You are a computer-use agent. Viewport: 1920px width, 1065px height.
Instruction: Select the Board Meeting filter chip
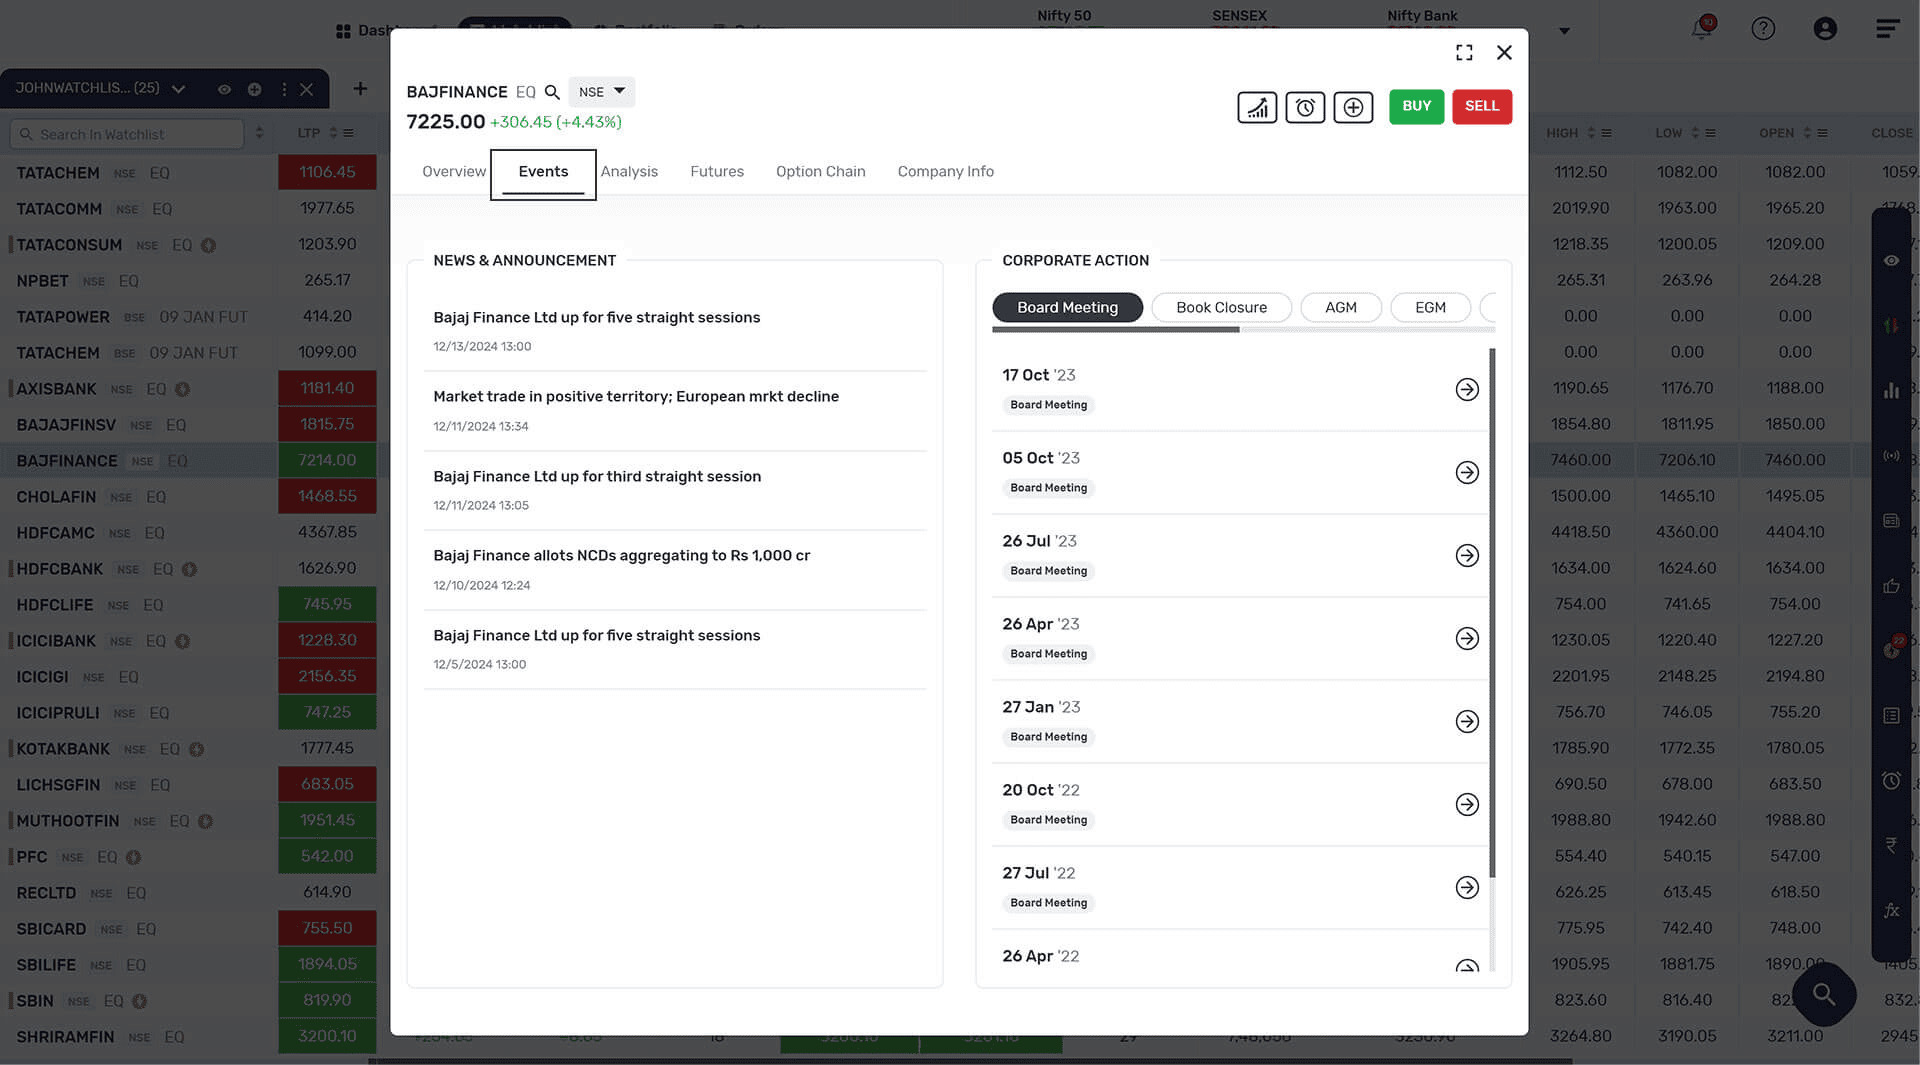pyautogui.click(x=1067, y=307)
